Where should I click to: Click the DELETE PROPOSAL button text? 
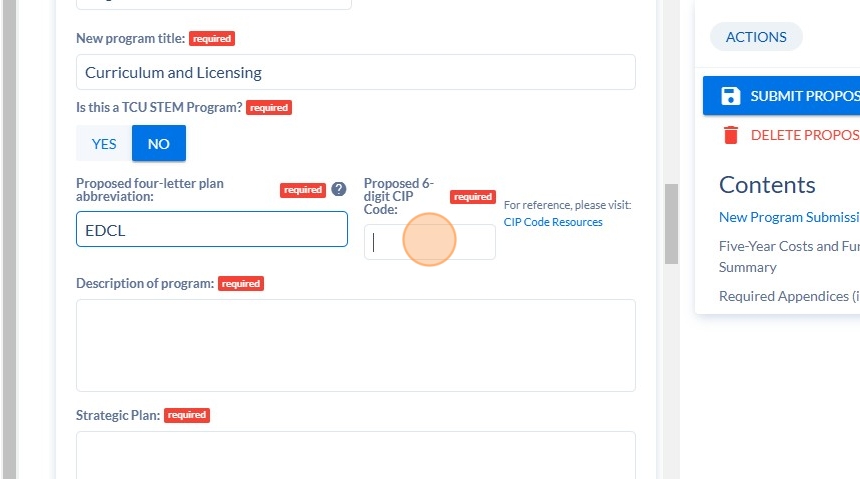805,135
